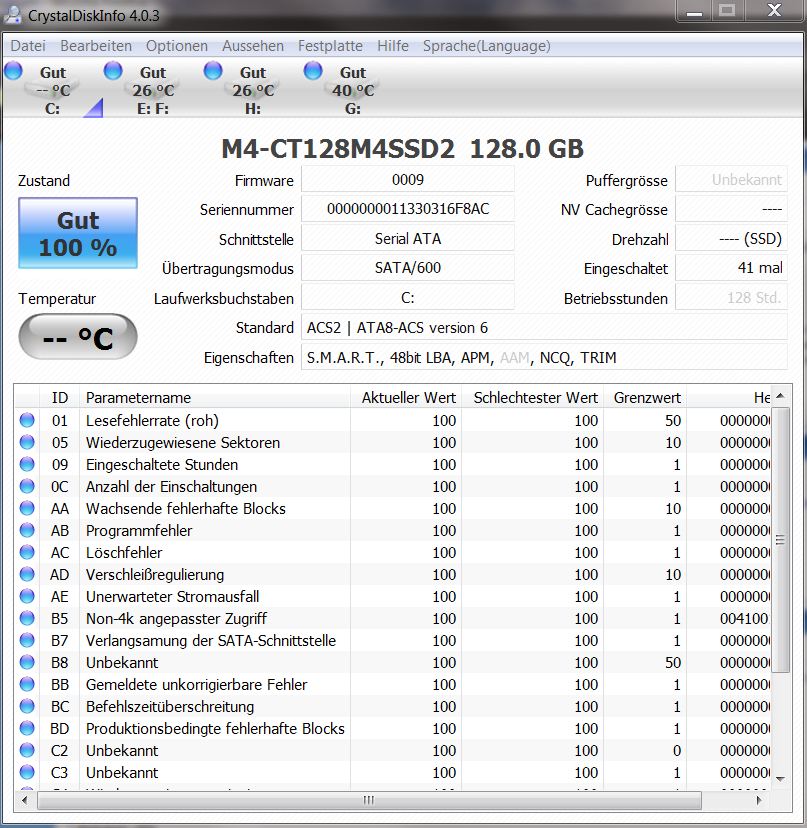807x828 pixels.
Task: Open the Sprache(Language) menu
Action: point(487,46)
